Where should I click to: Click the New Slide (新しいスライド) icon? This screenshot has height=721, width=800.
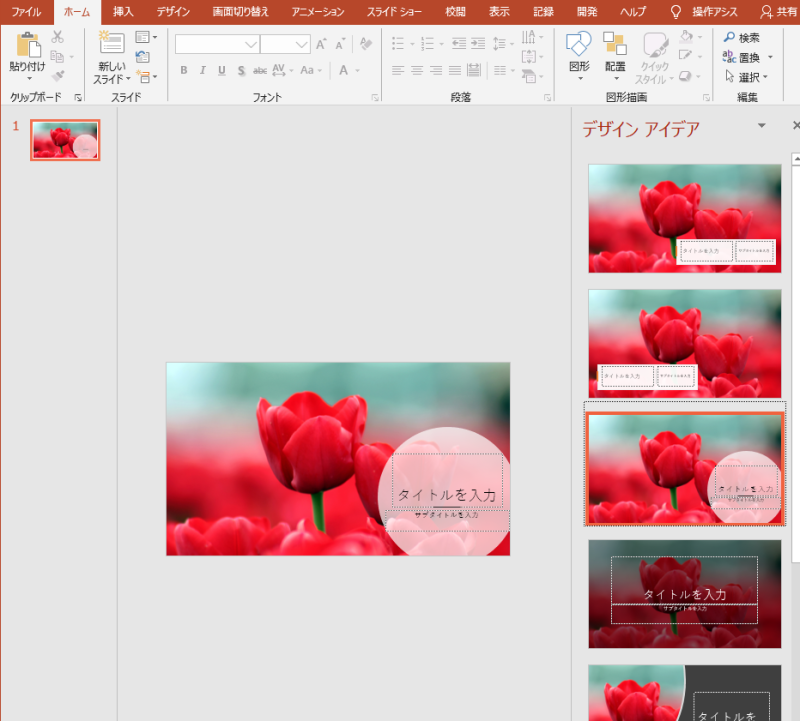(x=112, y=45)
